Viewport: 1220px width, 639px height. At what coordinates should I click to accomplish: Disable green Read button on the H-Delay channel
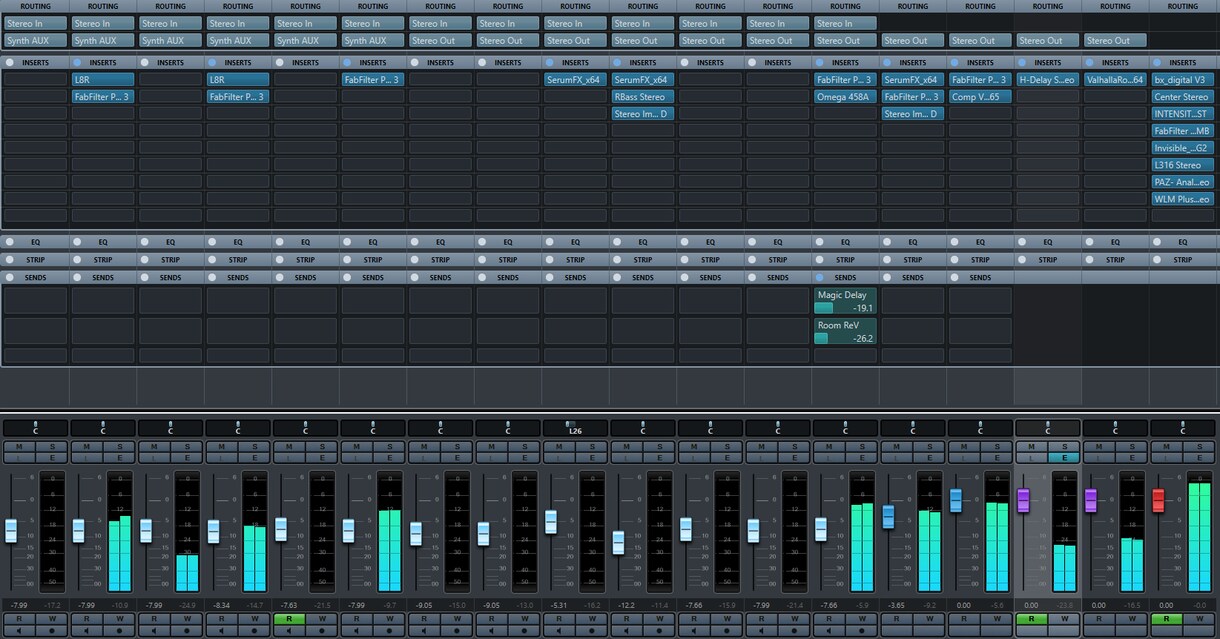click(x=1030, y=619)
